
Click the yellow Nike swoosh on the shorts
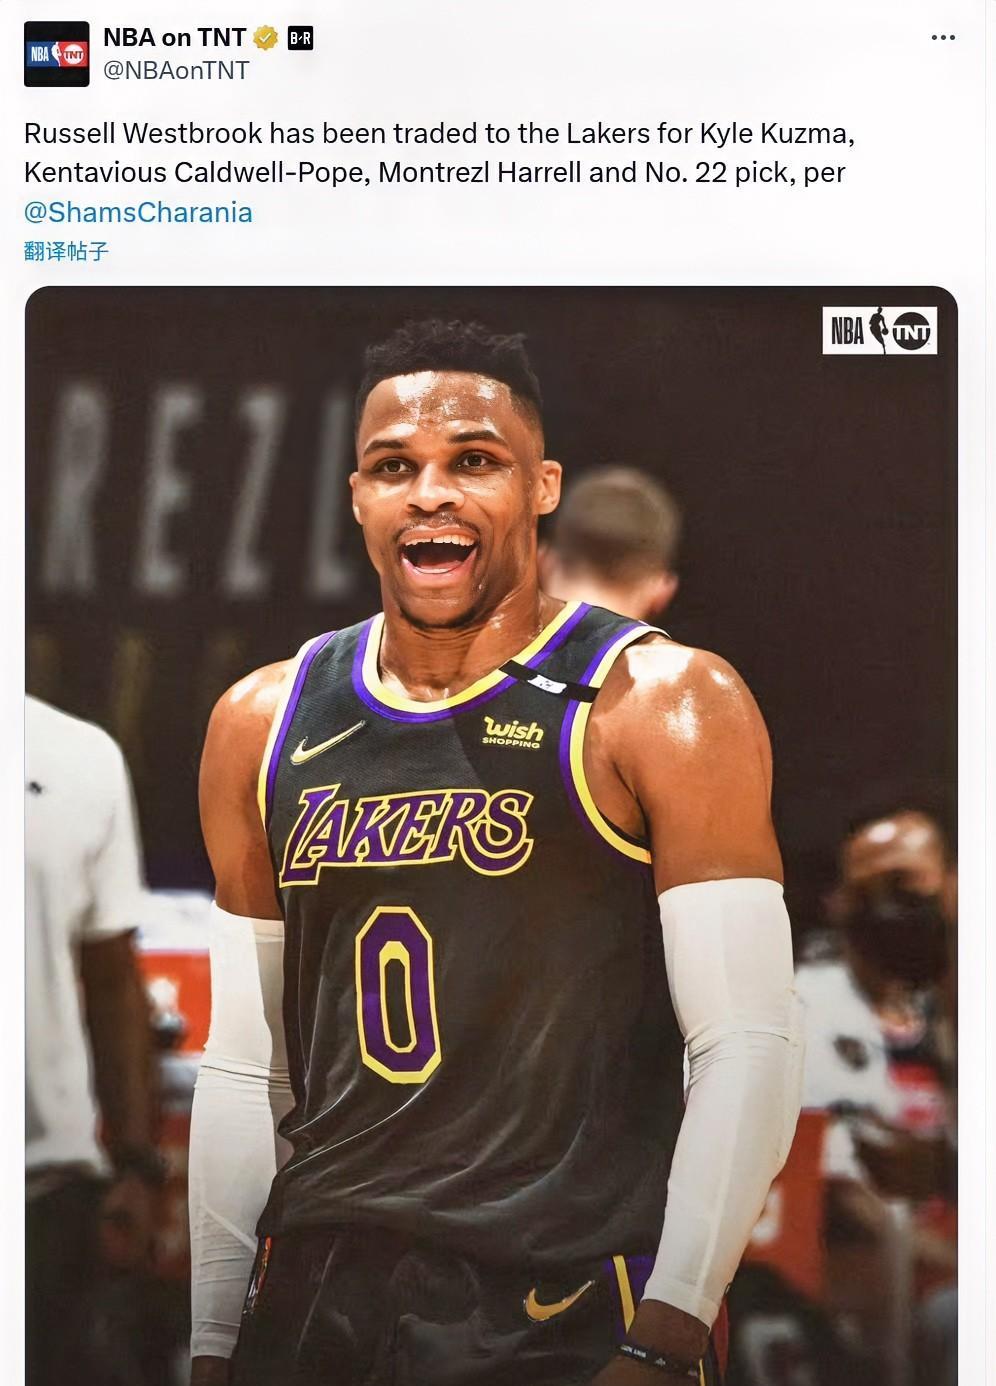[x=557, y=1299]
